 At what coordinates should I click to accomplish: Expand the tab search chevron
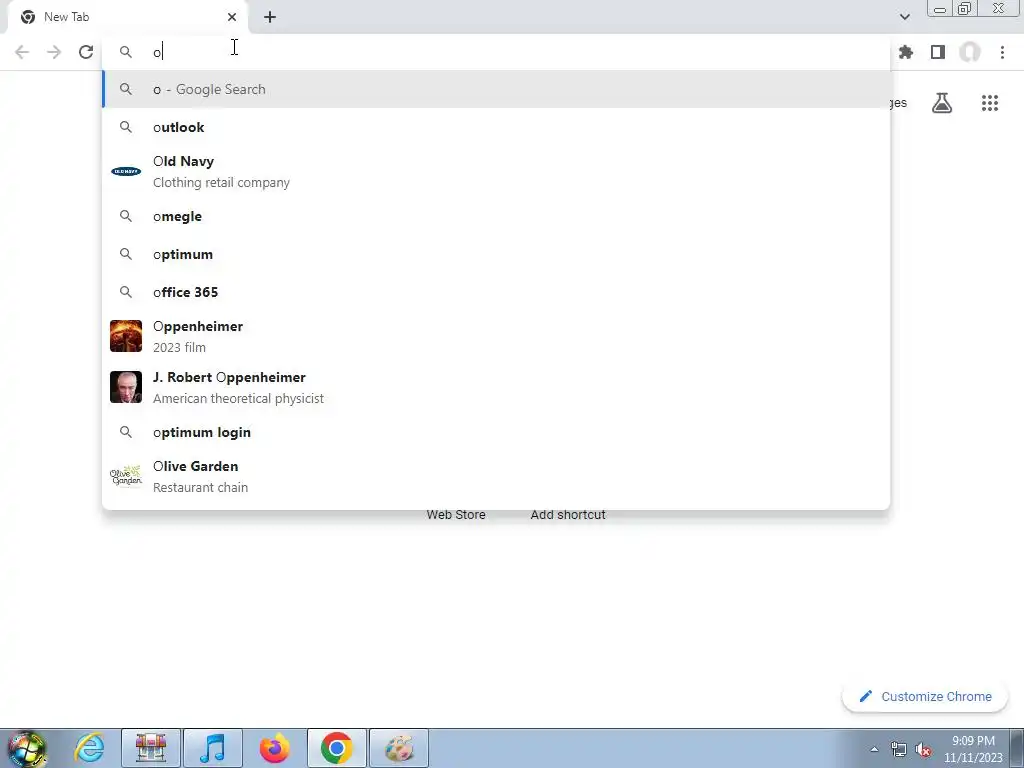pos(904,17)
